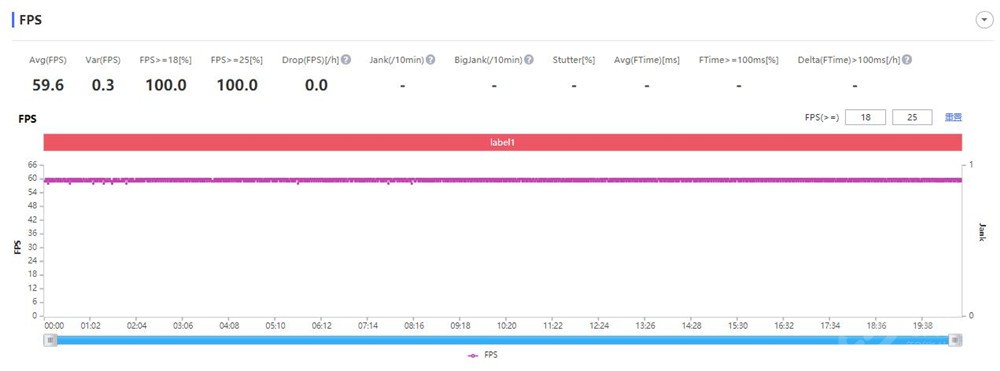Open help icon next to Delta(FTime)>100ms[/h]
Viewport: 1000px width, 371px height.
[x=906, y=60]
